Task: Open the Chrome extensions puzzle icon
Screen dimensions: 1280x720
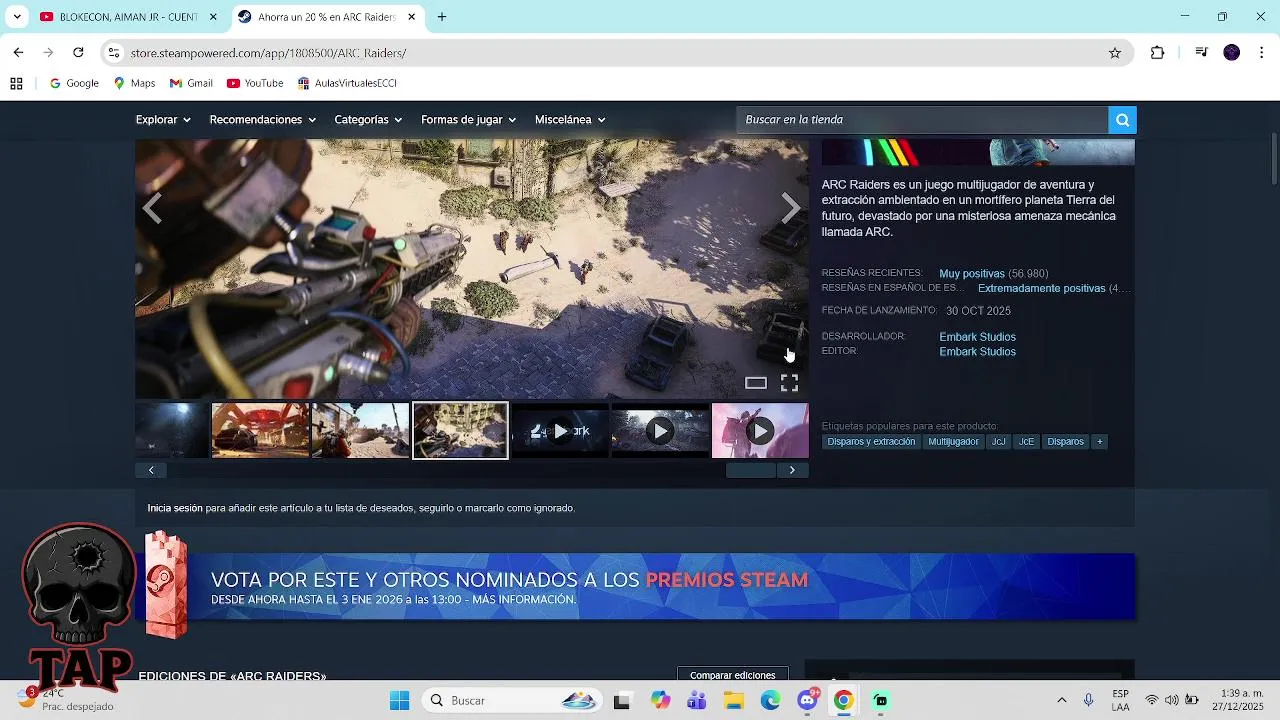Action: click(x=1157, y=53)
